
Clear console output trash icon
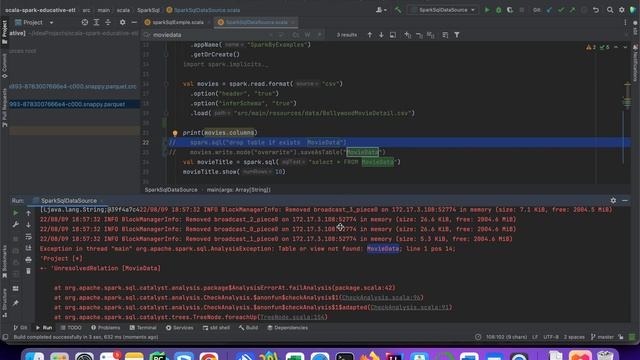pos(28,271)
